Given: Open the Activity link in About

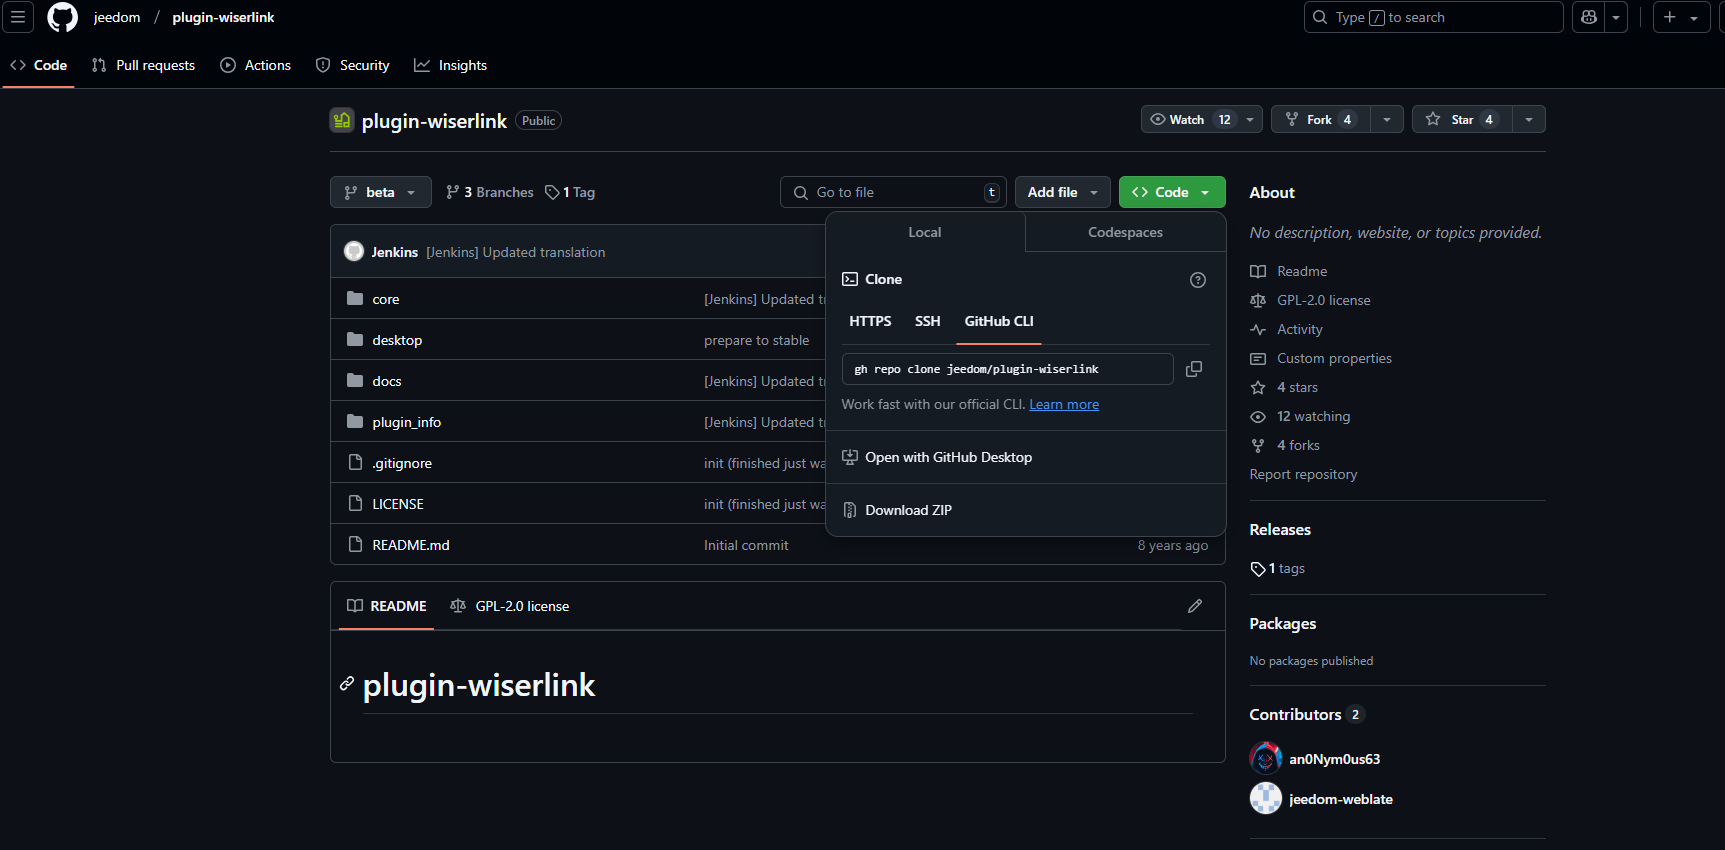Looking at the screenshot, I should (1300, 329).
